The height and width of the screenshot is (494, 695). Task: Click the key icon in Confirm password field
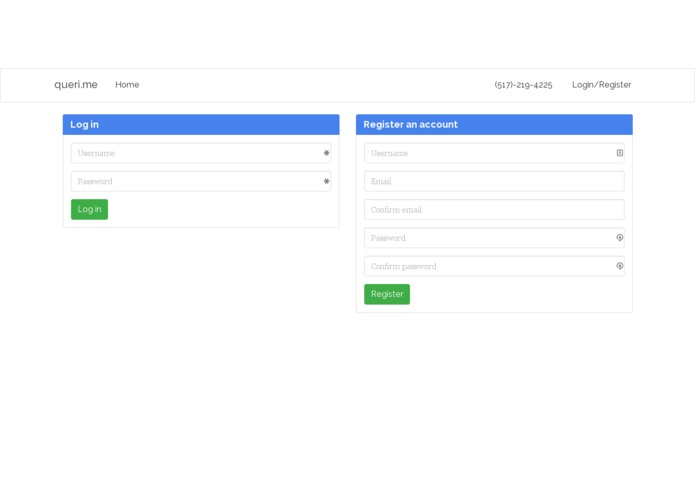620,266
